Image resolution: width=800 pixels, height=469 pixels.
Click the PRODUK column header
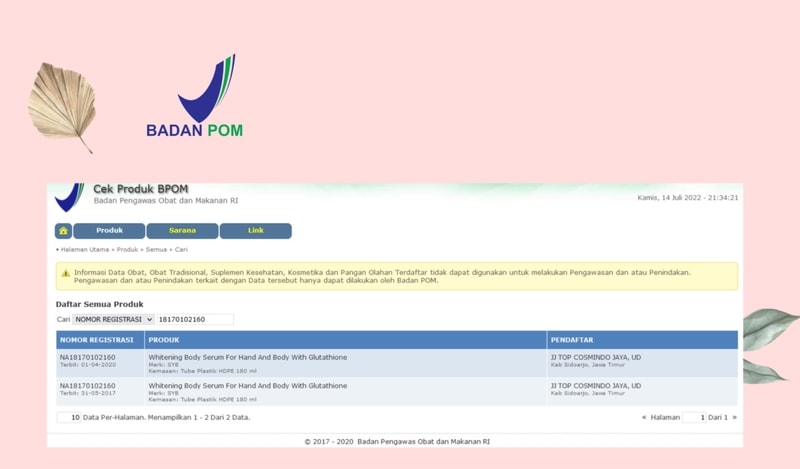click(x=345, y=340)
